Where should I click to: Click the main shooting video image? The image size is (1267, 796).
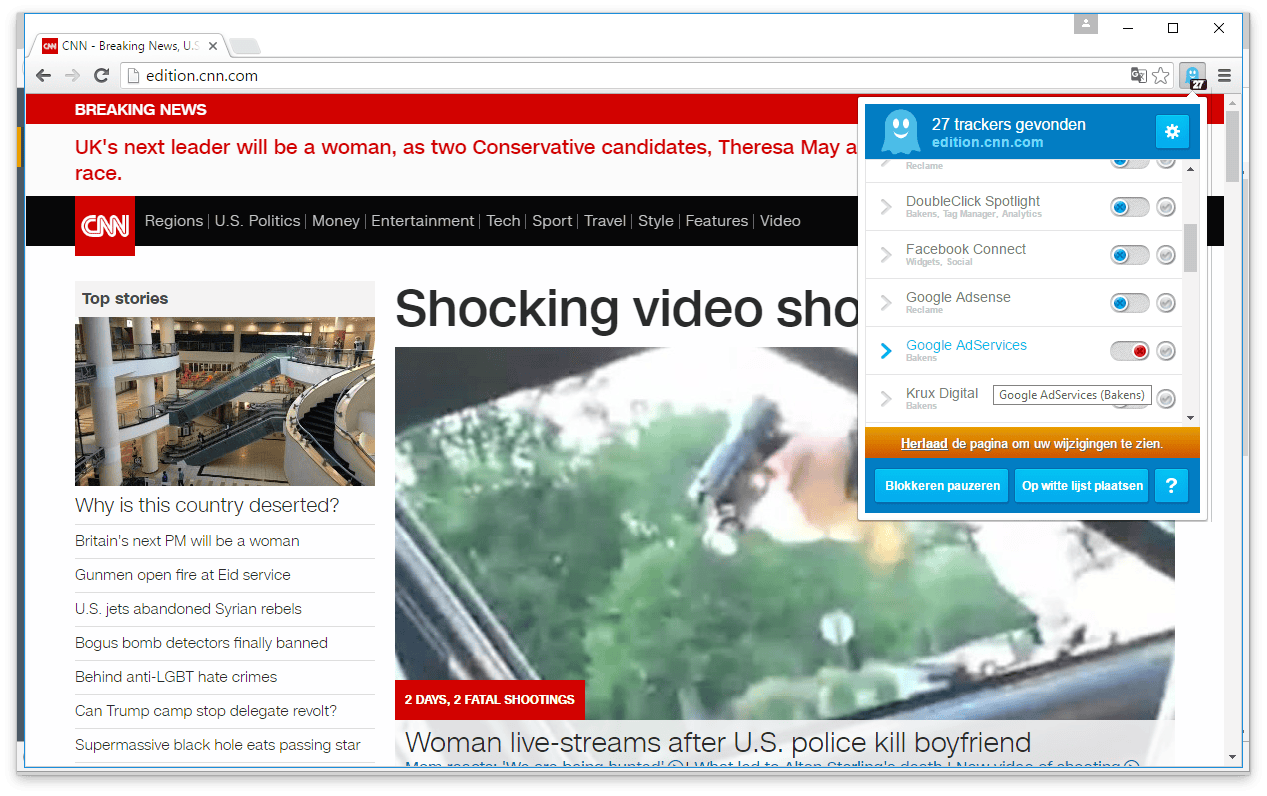pos(784,533)
